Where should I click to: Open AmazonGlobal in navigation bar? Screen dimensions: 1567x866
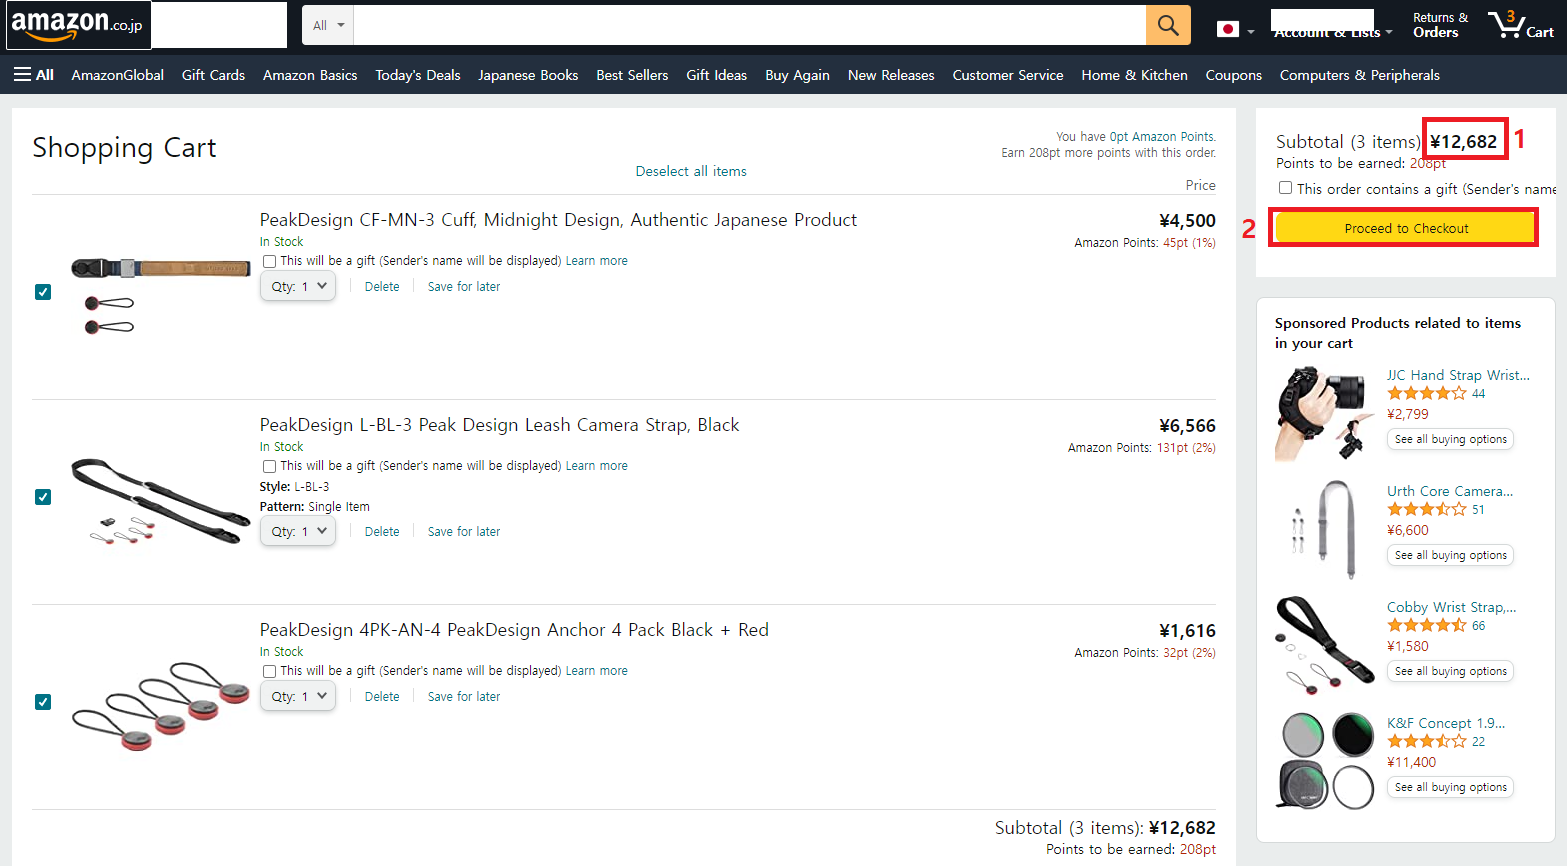[118, 75]
